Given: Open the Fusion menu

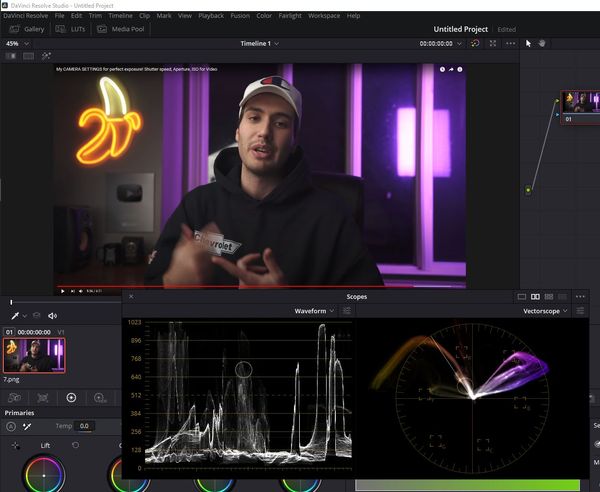Looking at the screenshot, I should (x=238, y=16).
